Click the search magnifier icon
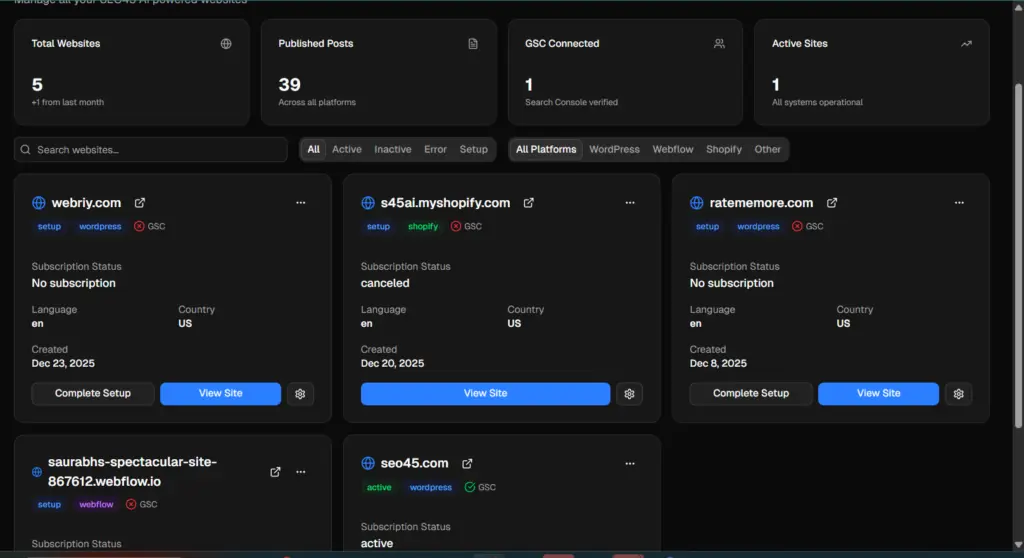 pyautogui.click(x=25, y=150)
